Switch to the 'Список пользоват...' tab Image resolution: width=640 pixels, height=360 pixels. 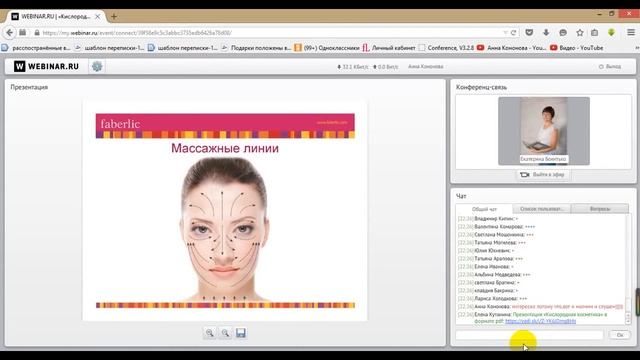pyautogui.click(x=541, y=209)
